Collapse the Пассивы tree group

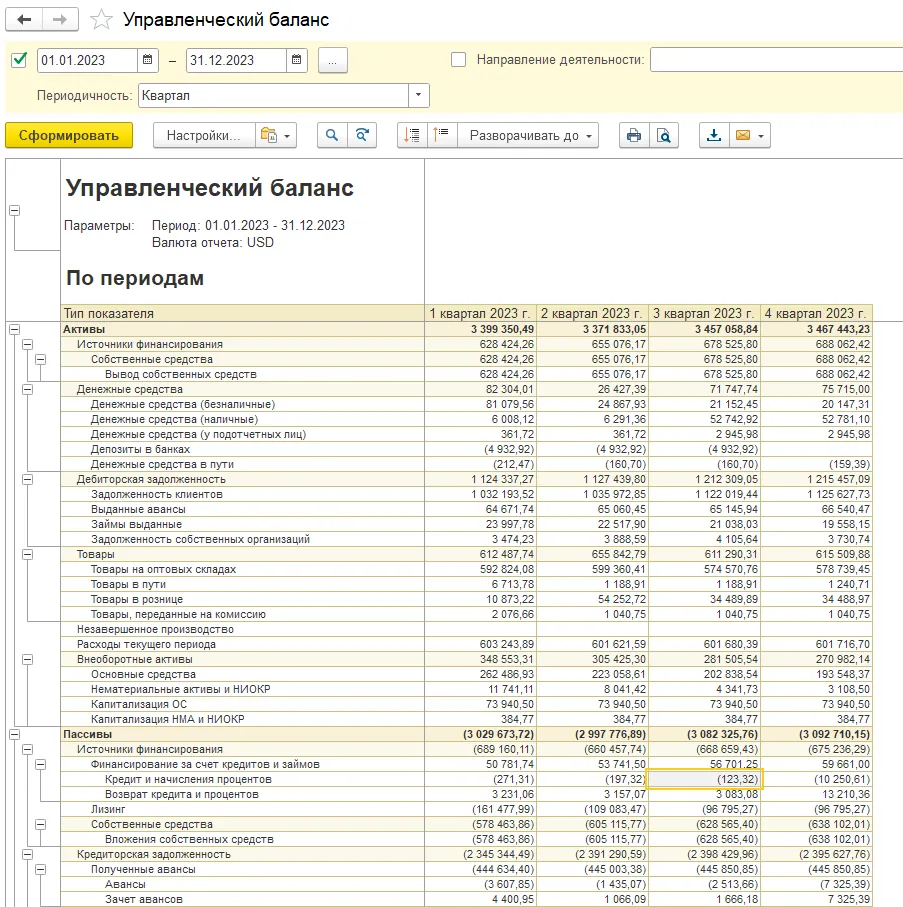tap(14, 734)
